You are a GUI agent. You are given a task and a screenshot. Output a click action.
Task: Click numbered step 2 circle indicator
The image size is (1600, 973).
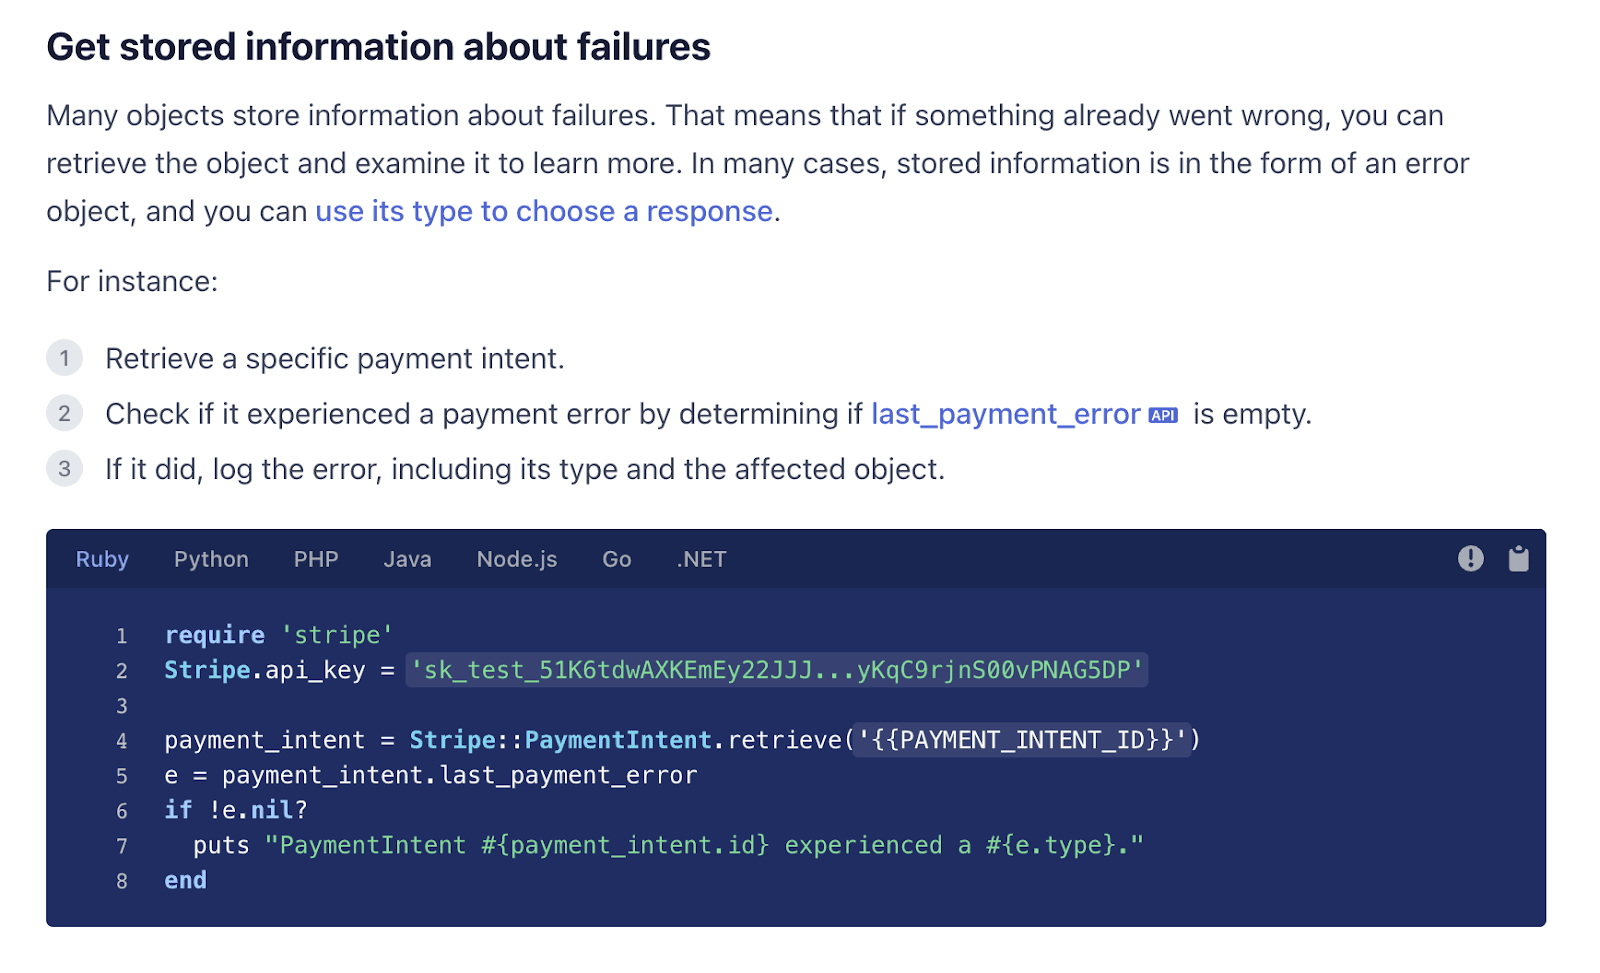64,413
